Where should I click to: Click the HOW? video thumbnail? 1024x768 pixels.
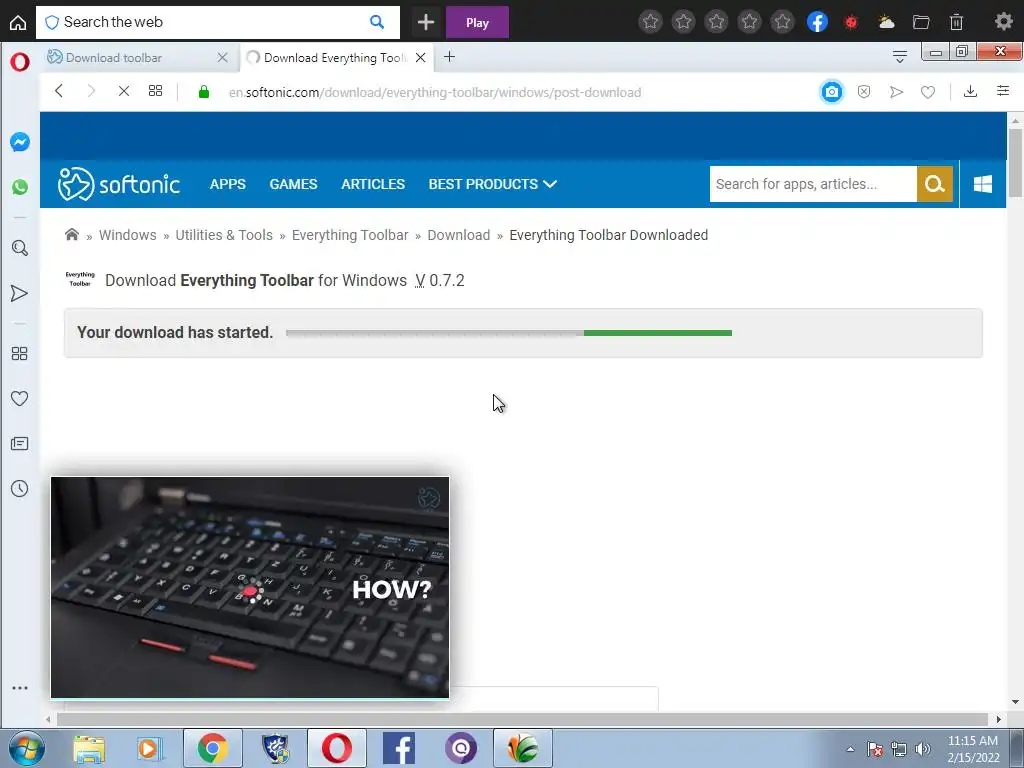point(250,588)
